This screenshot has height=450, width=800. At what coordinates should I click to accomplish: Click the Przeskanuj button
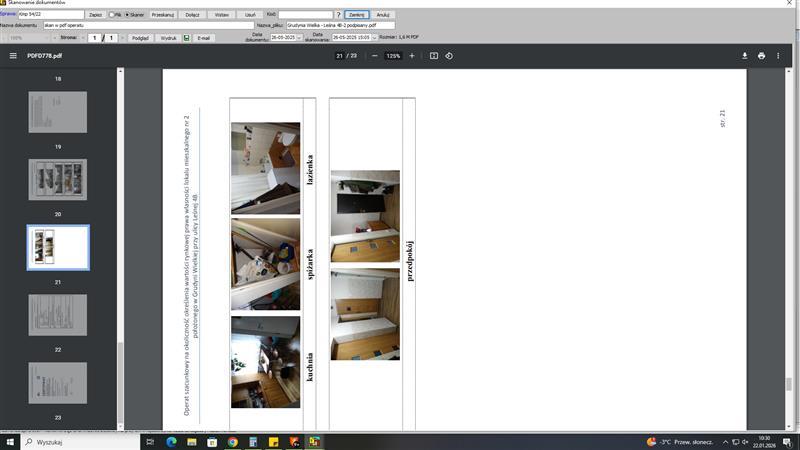pyautogui.click(x=163, y=15)
